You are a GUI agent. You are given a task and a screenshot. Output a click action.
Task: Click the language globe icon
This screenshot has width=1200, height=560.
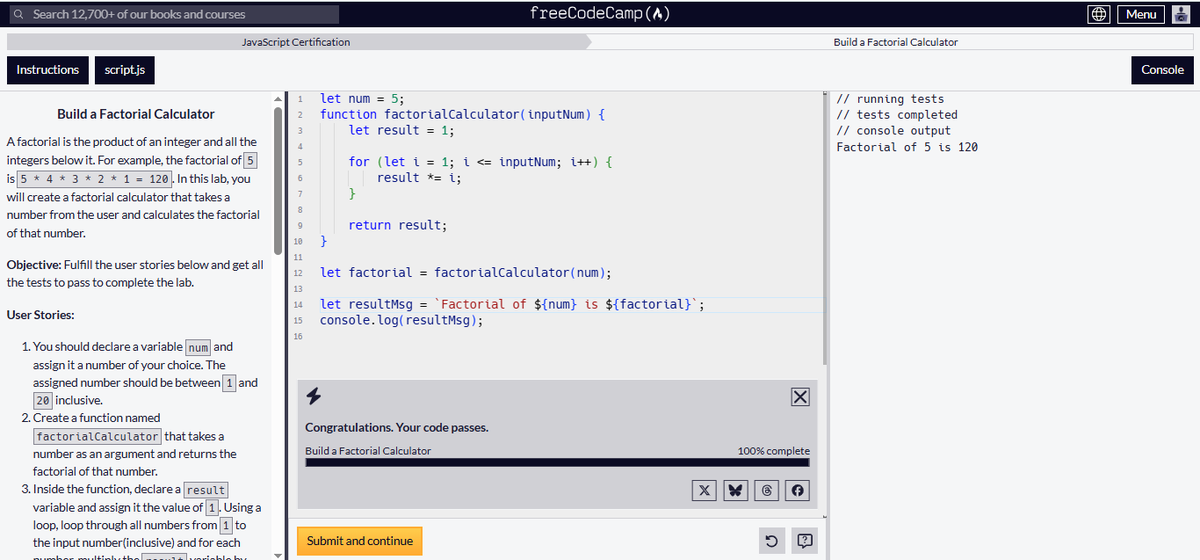(1098, 14)
